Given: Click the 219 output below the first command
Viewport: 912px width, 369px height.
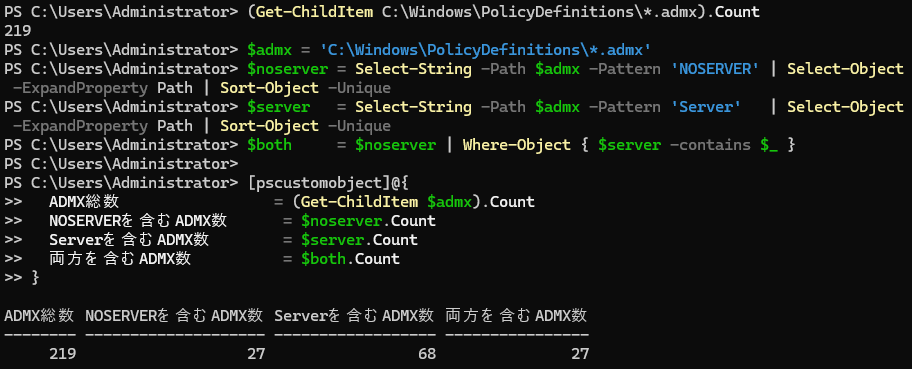Looking at the screenshot, I should pyautogui.click(x=17, y=31).
